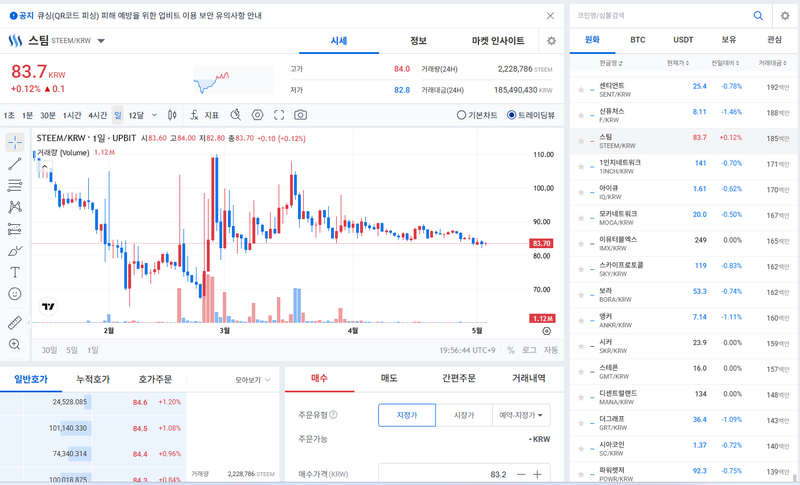Favorite star for 센티언트 SENT/KRW
Image resolution: width=800 pixels, height=485 pixels.
point(581,90)
